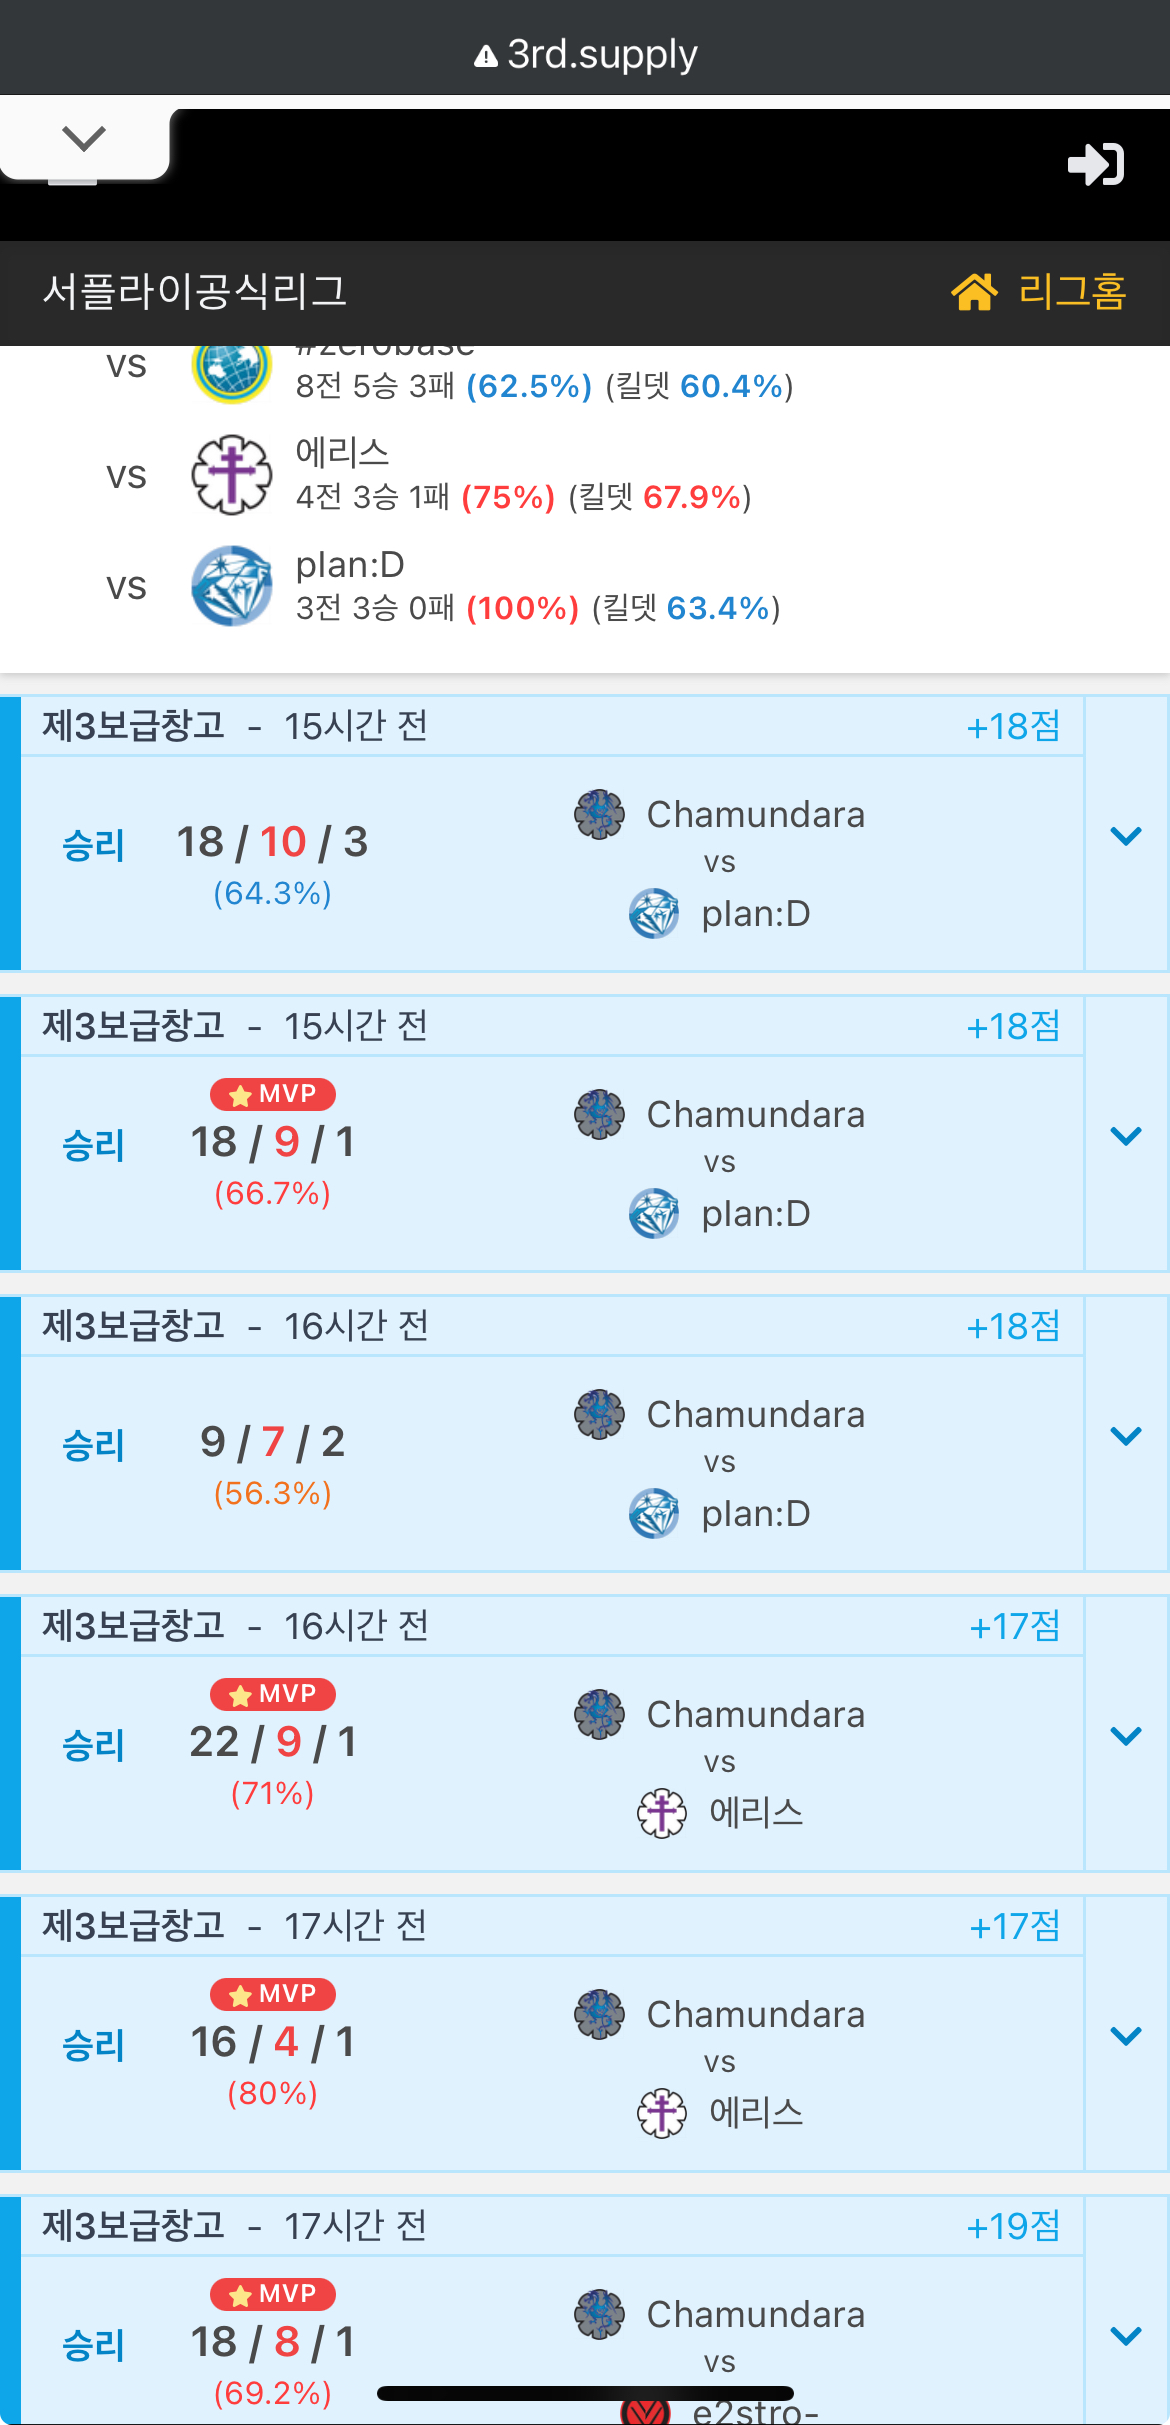Open 서플라이공식리그 header title
This screenshot has width=1170, height=2425.
[x=195, y=292]
